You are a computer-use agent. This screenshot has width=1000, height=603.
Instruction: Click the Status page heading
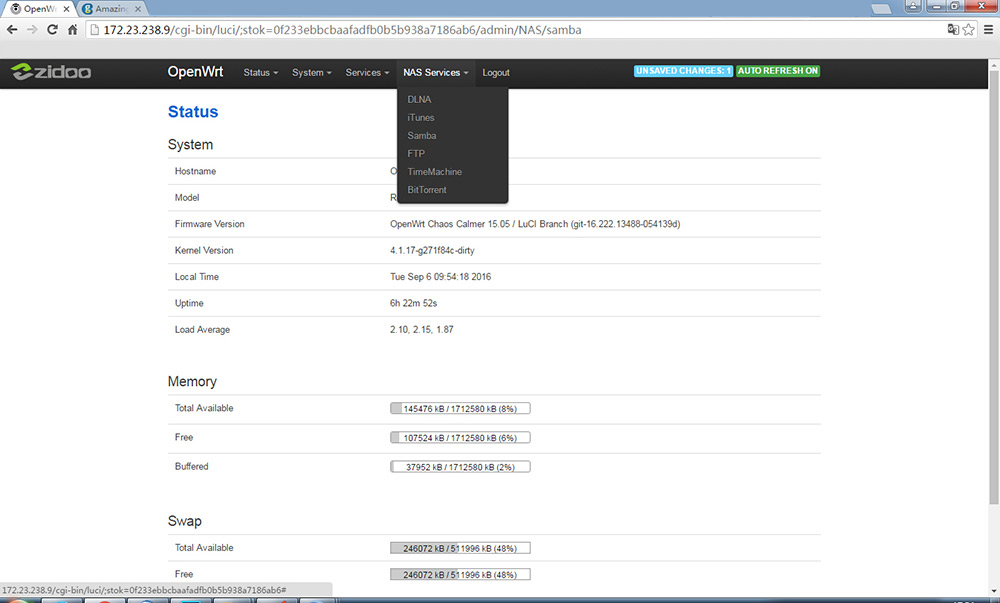(x=193, y=112)
